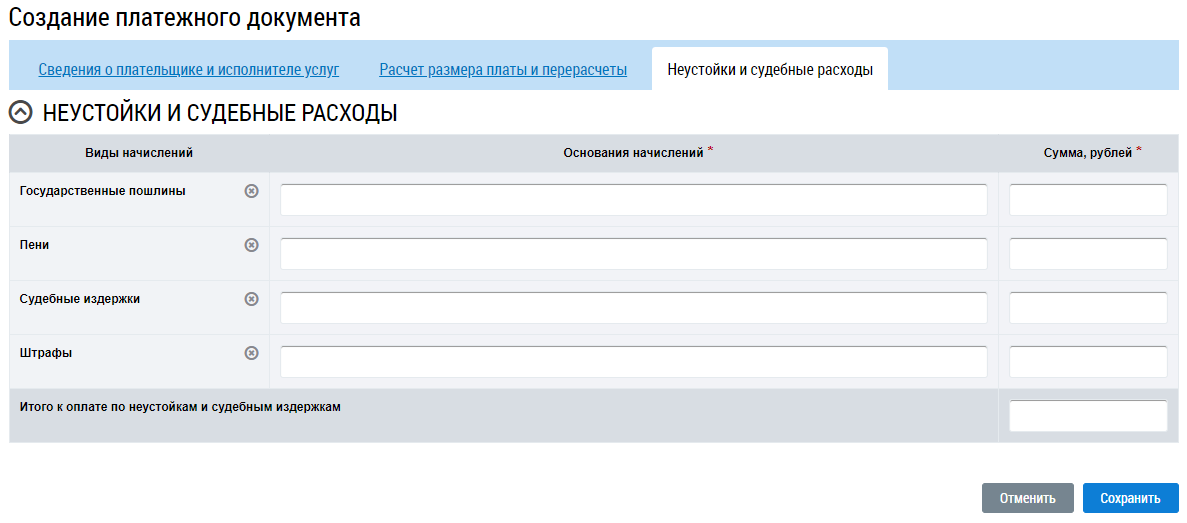Click sum field for Государственные пошлины
Image resolution: width=1187 pixels, height=523 pixels.
point(1088,199)
